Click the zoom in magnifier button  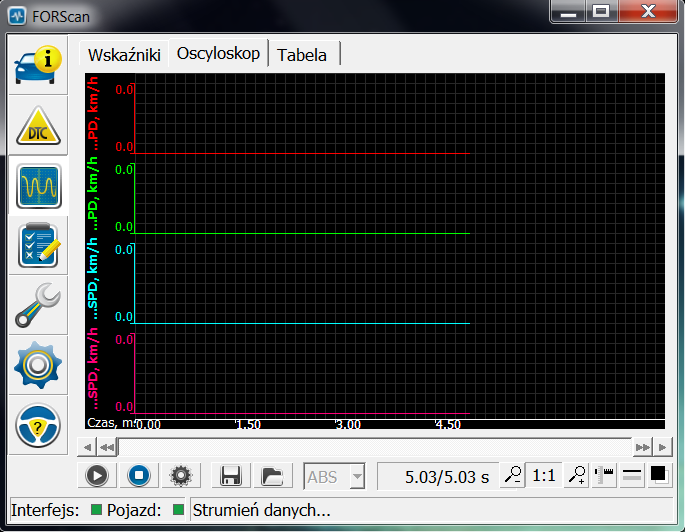point(577,476)
